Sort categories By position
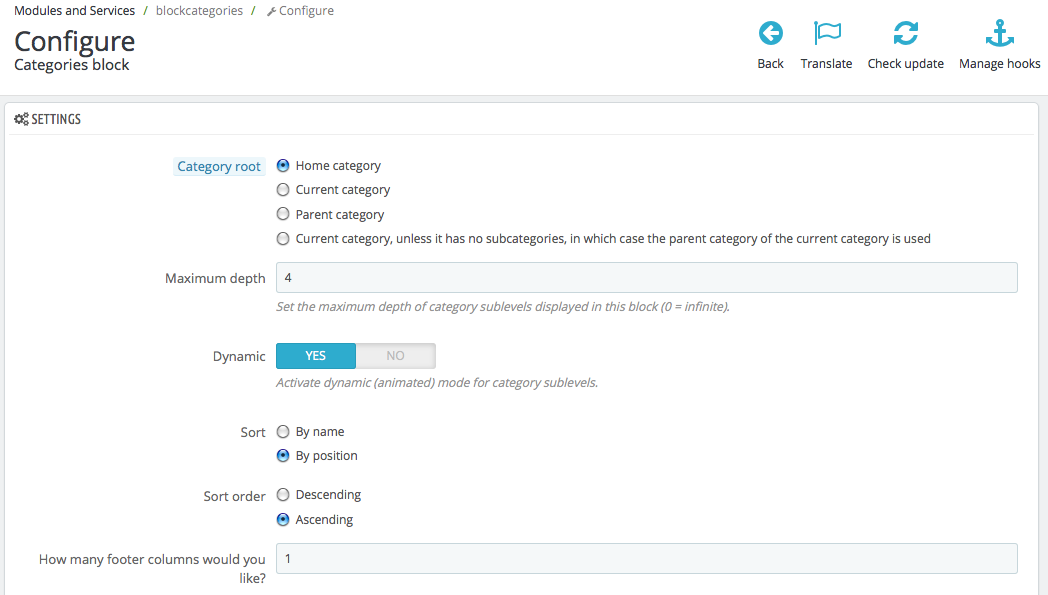The height and width of the screenshot is (595, 1048). (283, 456)
